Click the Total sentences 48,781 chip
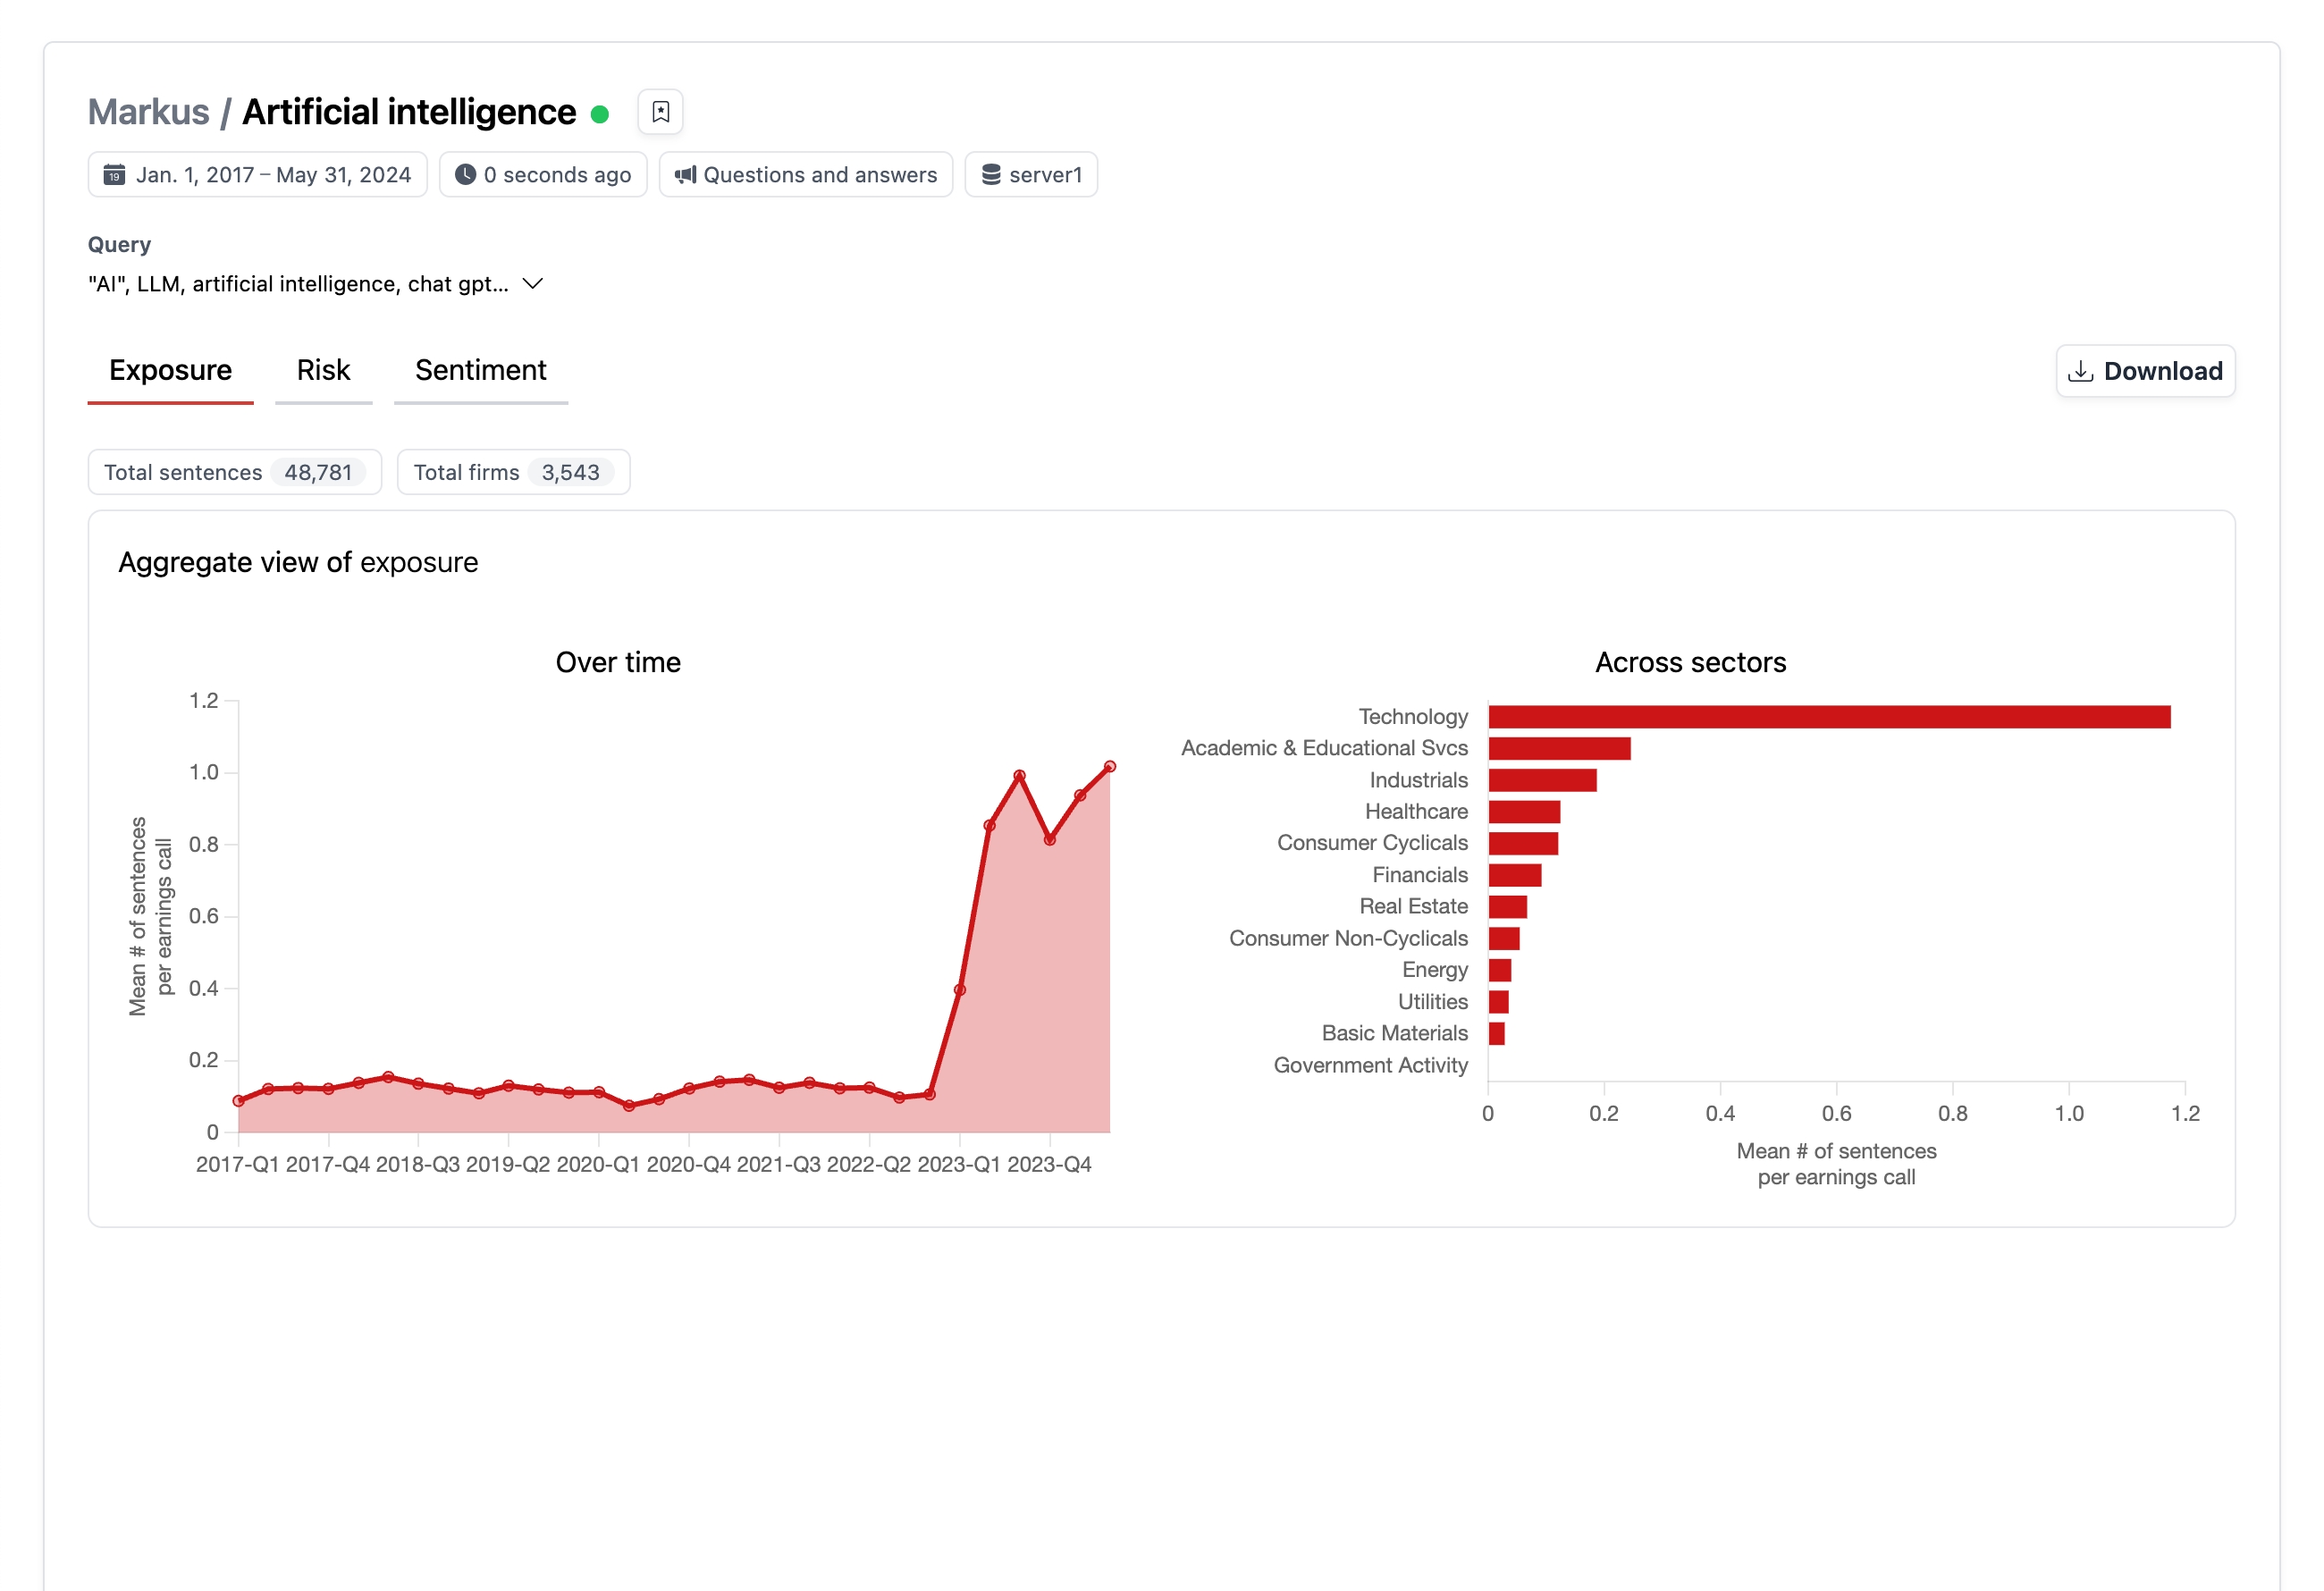2324x1591 pixels. (234, 472)
